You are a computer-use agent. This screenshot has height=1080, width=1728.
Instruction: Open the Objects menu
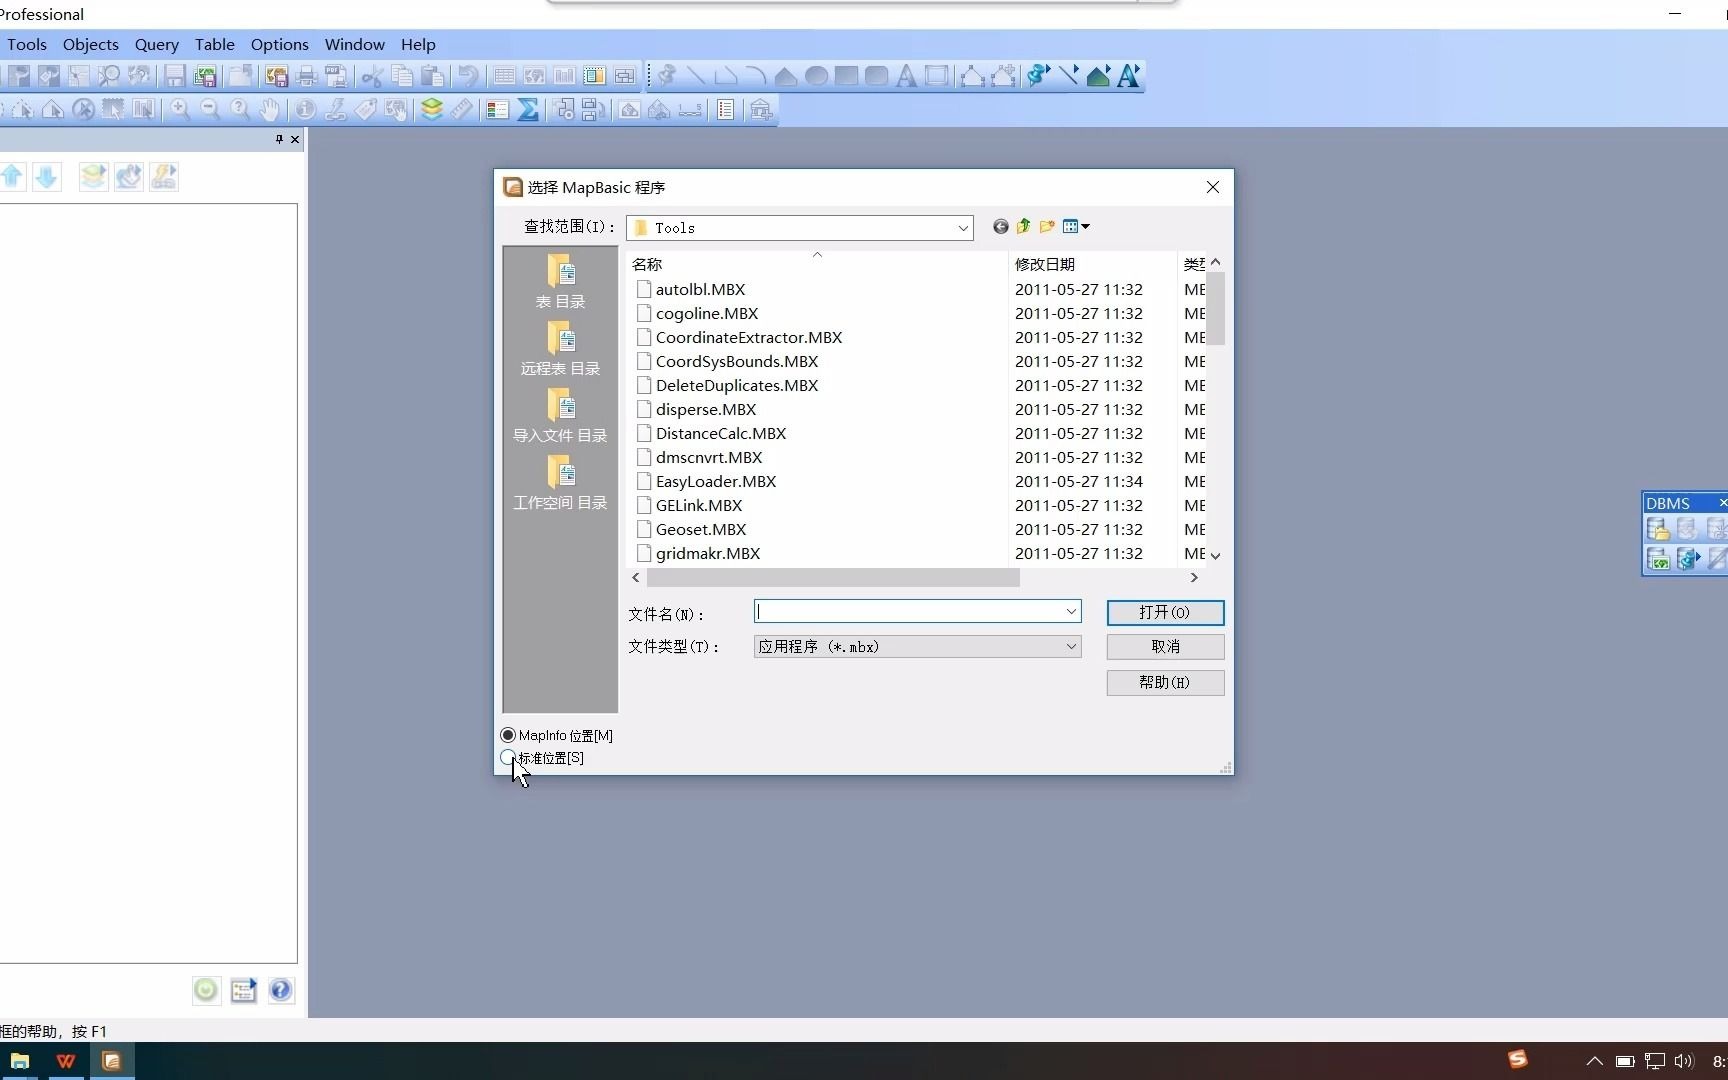pos(90,44)
